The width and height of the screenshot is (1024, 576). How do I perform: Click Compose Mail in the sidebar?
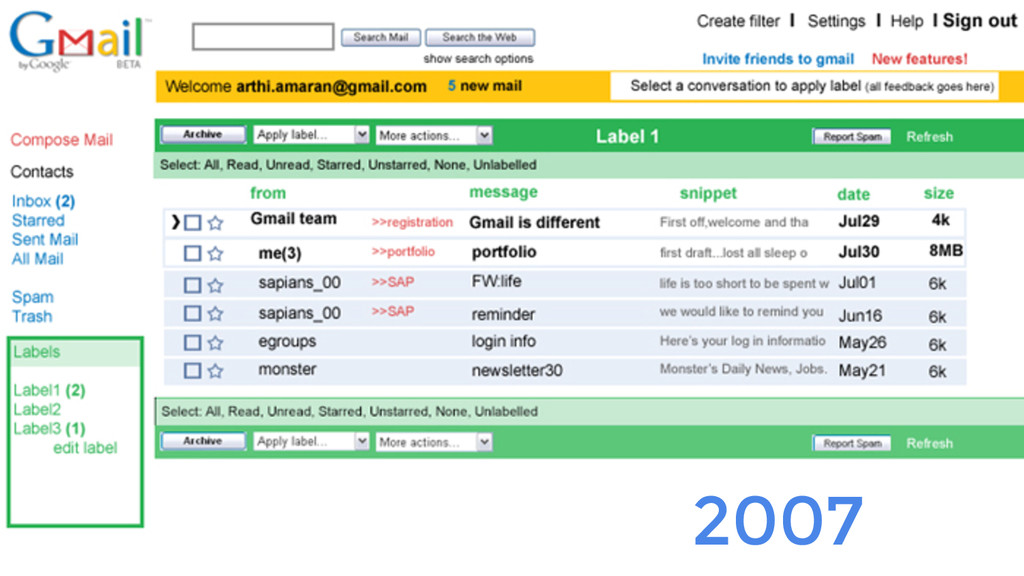coord(61,140)
